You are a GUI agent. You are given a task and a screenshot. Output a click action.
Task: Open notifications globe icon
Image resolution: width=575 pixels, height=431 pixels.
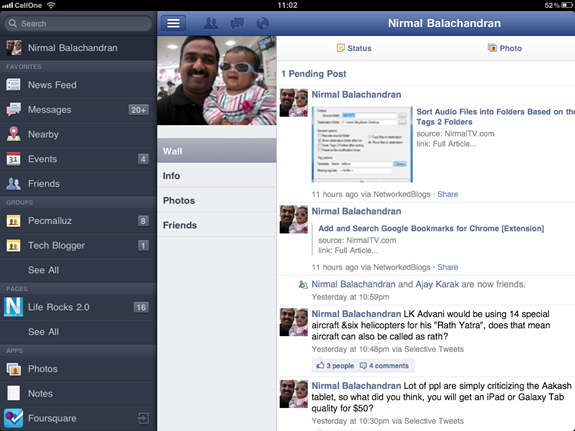(263, 23)
